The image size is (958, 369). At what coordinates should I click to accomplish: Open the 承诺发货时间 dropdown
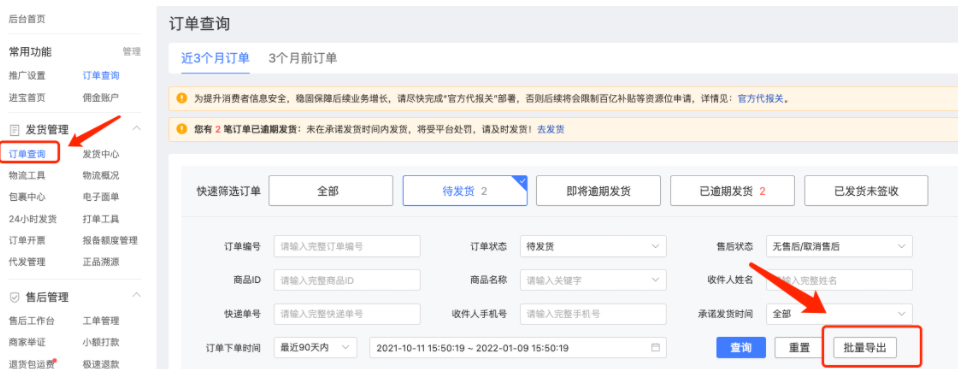tap(839, 313)
